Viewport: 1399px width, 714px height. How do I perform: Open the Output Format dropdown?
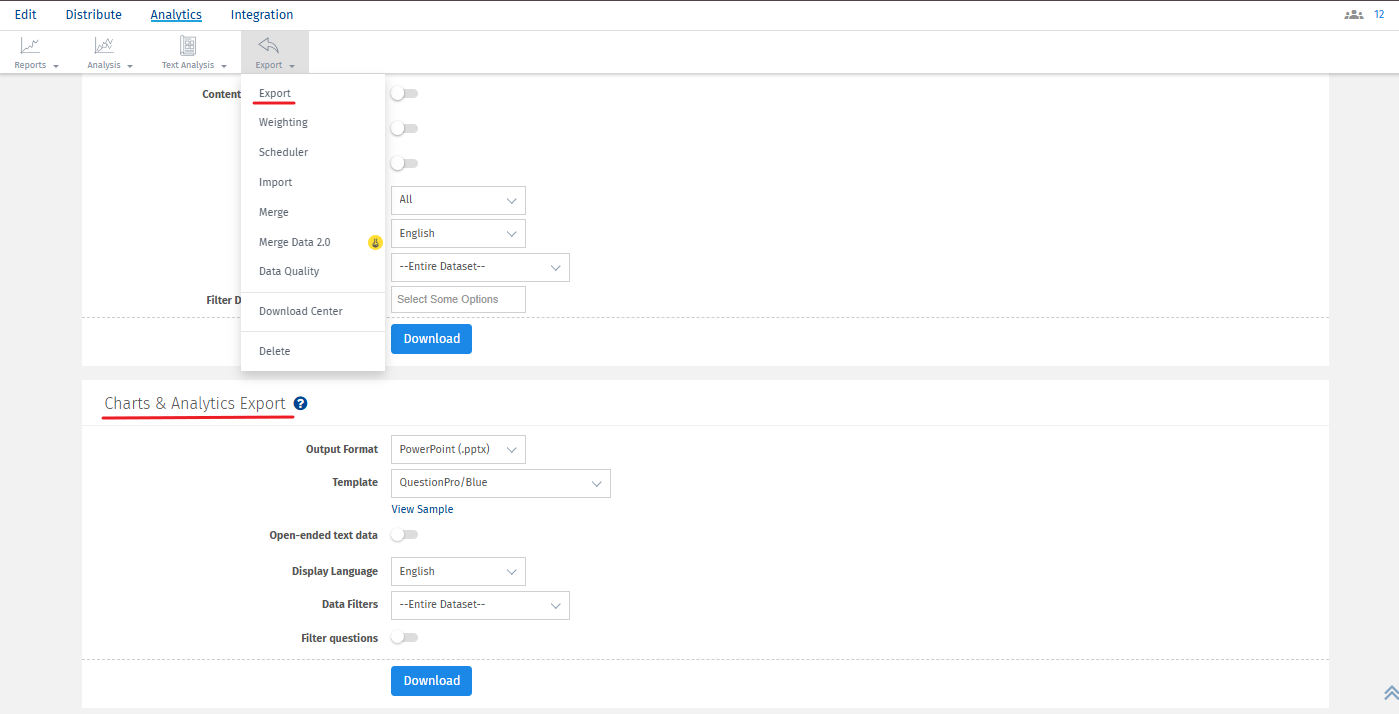pyautogui.click(x=457, y=449)
